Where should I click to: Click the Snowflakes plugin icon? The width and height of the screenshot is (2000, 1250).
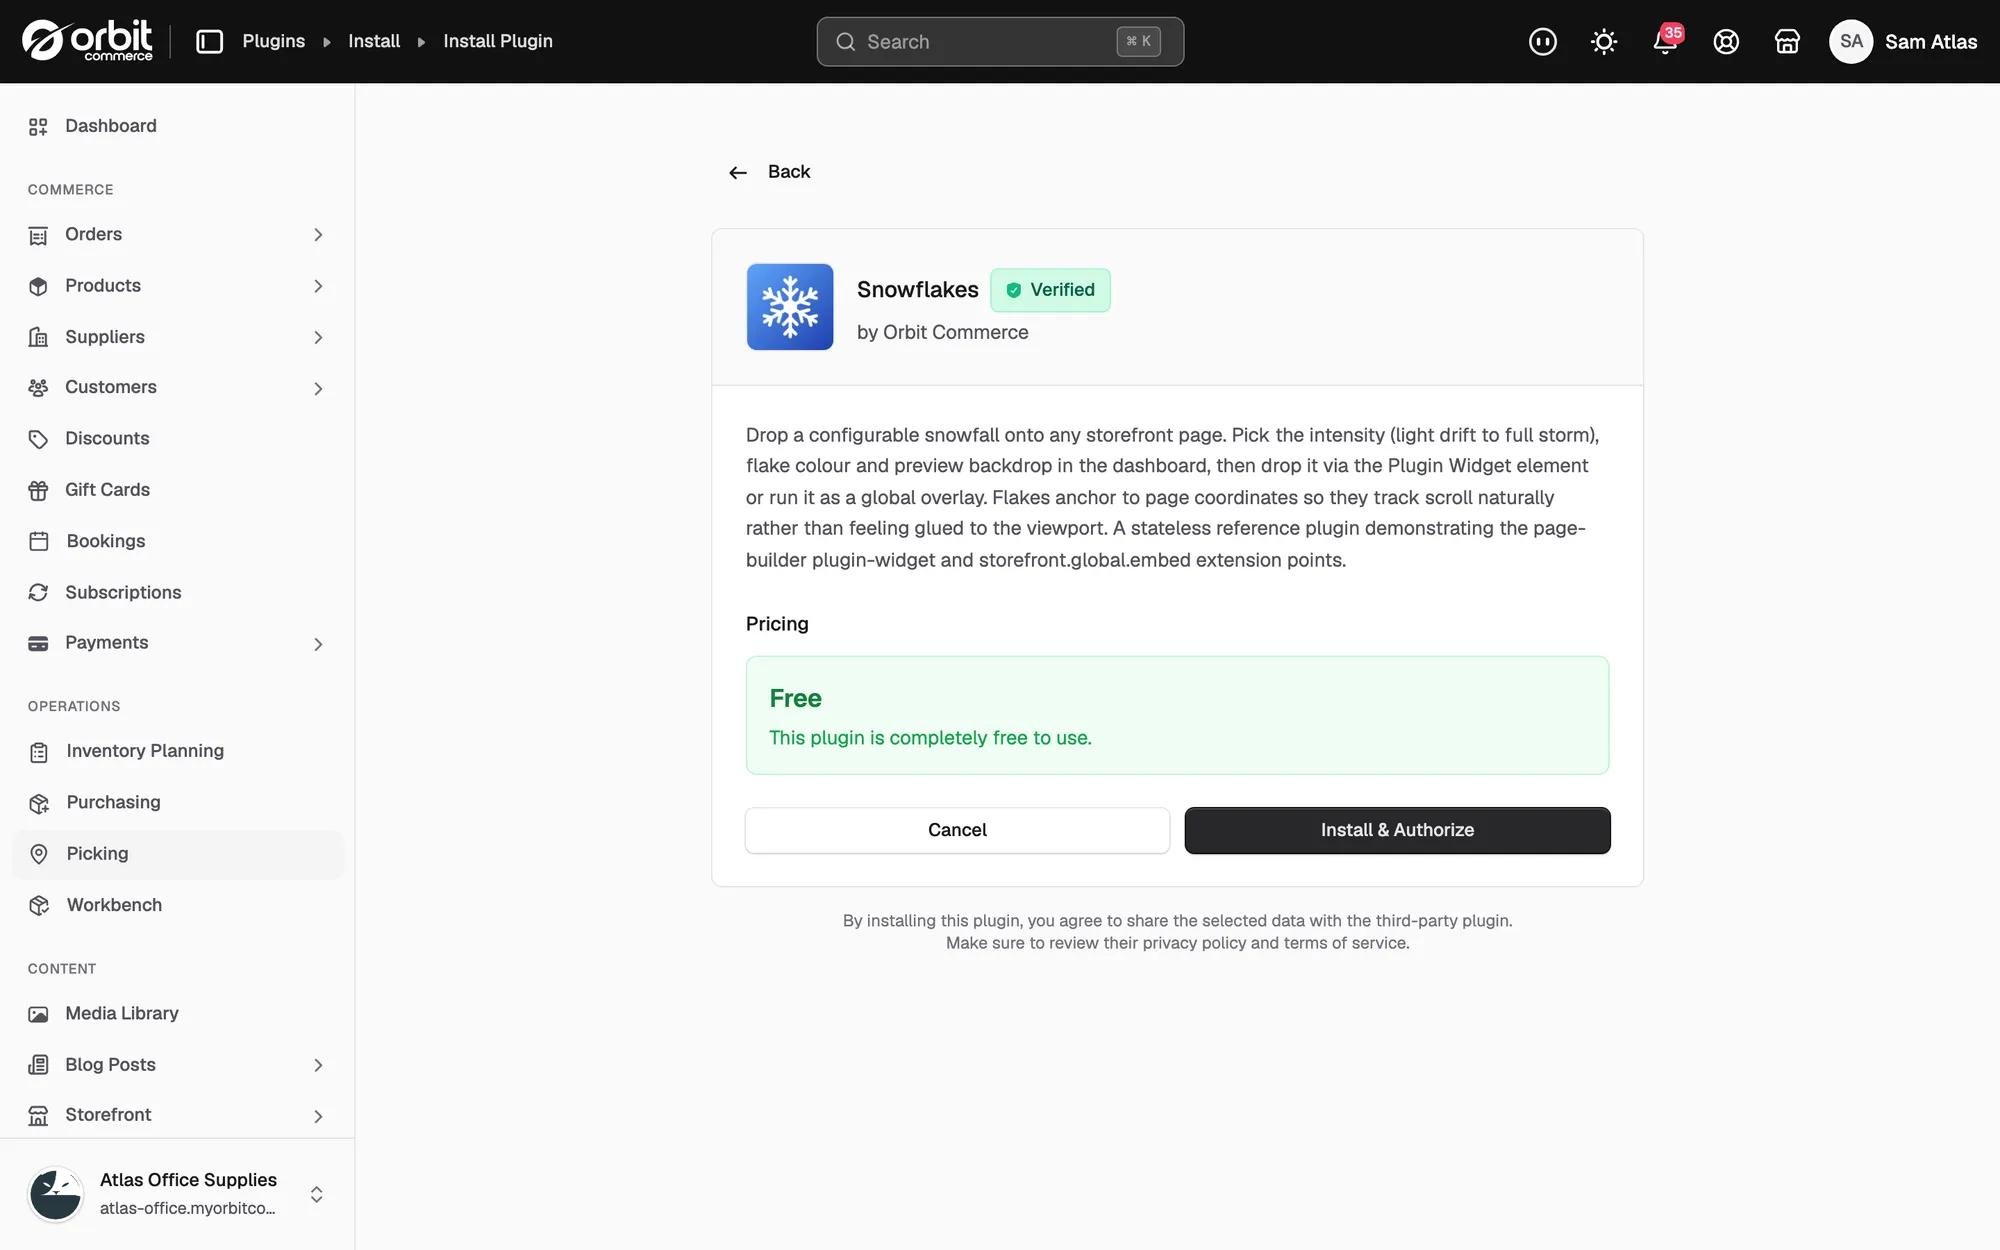click(x=790, y=307)
